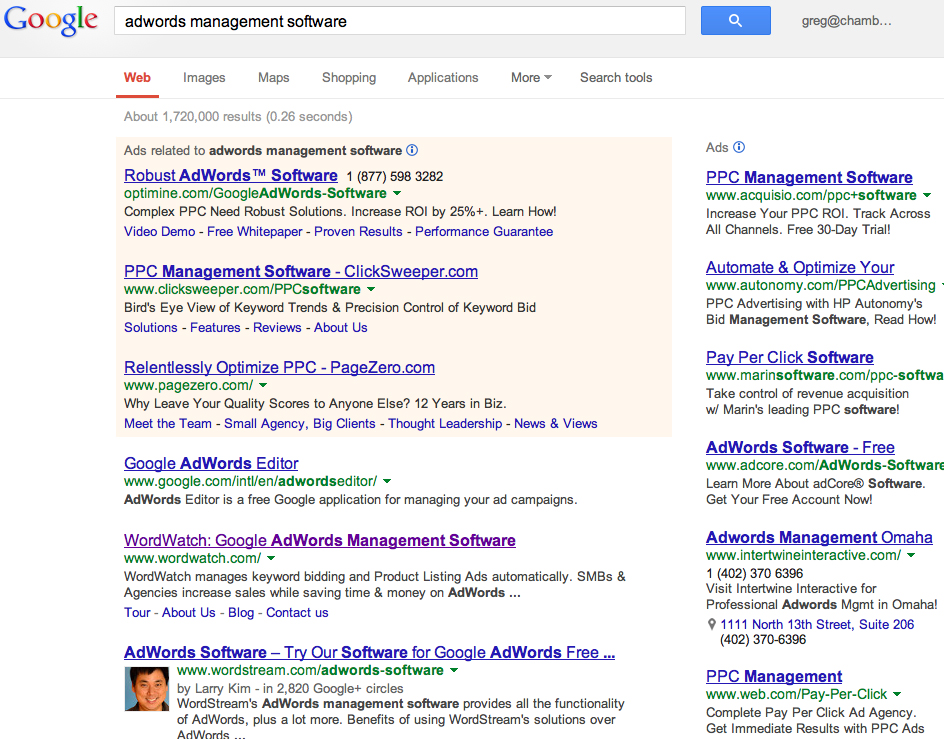Open Search tools options
The height and width of the screenshot is (739, 944).
click(x=616, y=78)
